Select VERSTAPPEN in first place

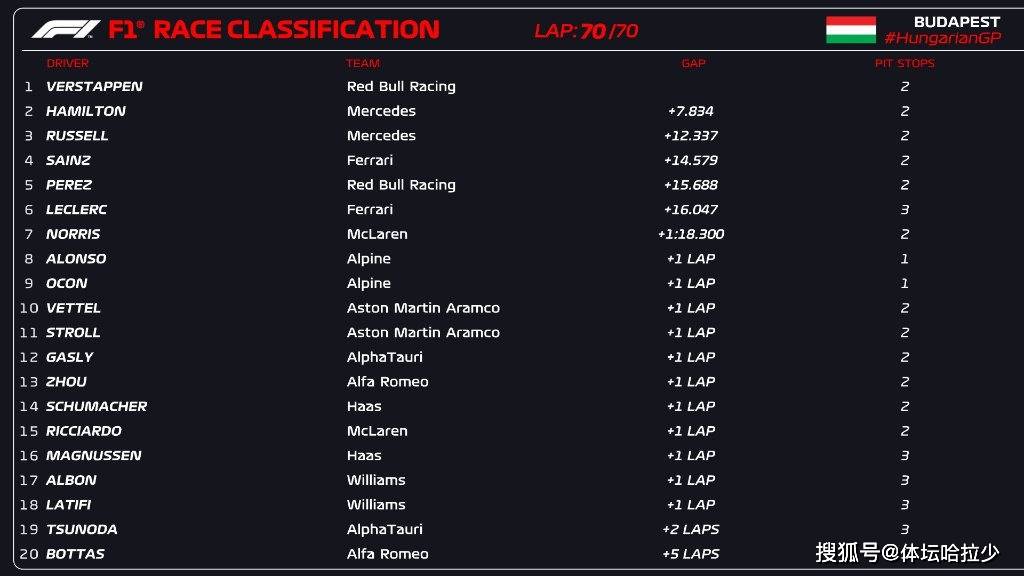(94, 86)
